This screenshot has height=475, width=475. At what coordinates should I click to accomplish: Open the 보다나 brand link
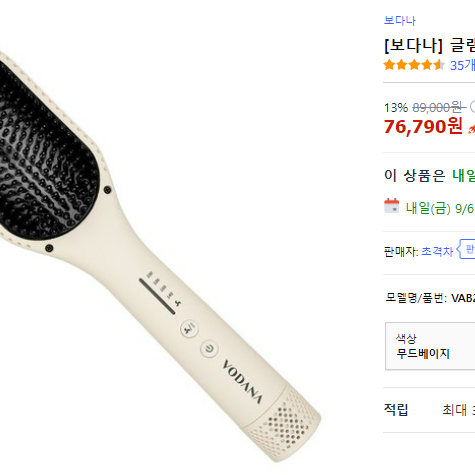tap(400, 21)
